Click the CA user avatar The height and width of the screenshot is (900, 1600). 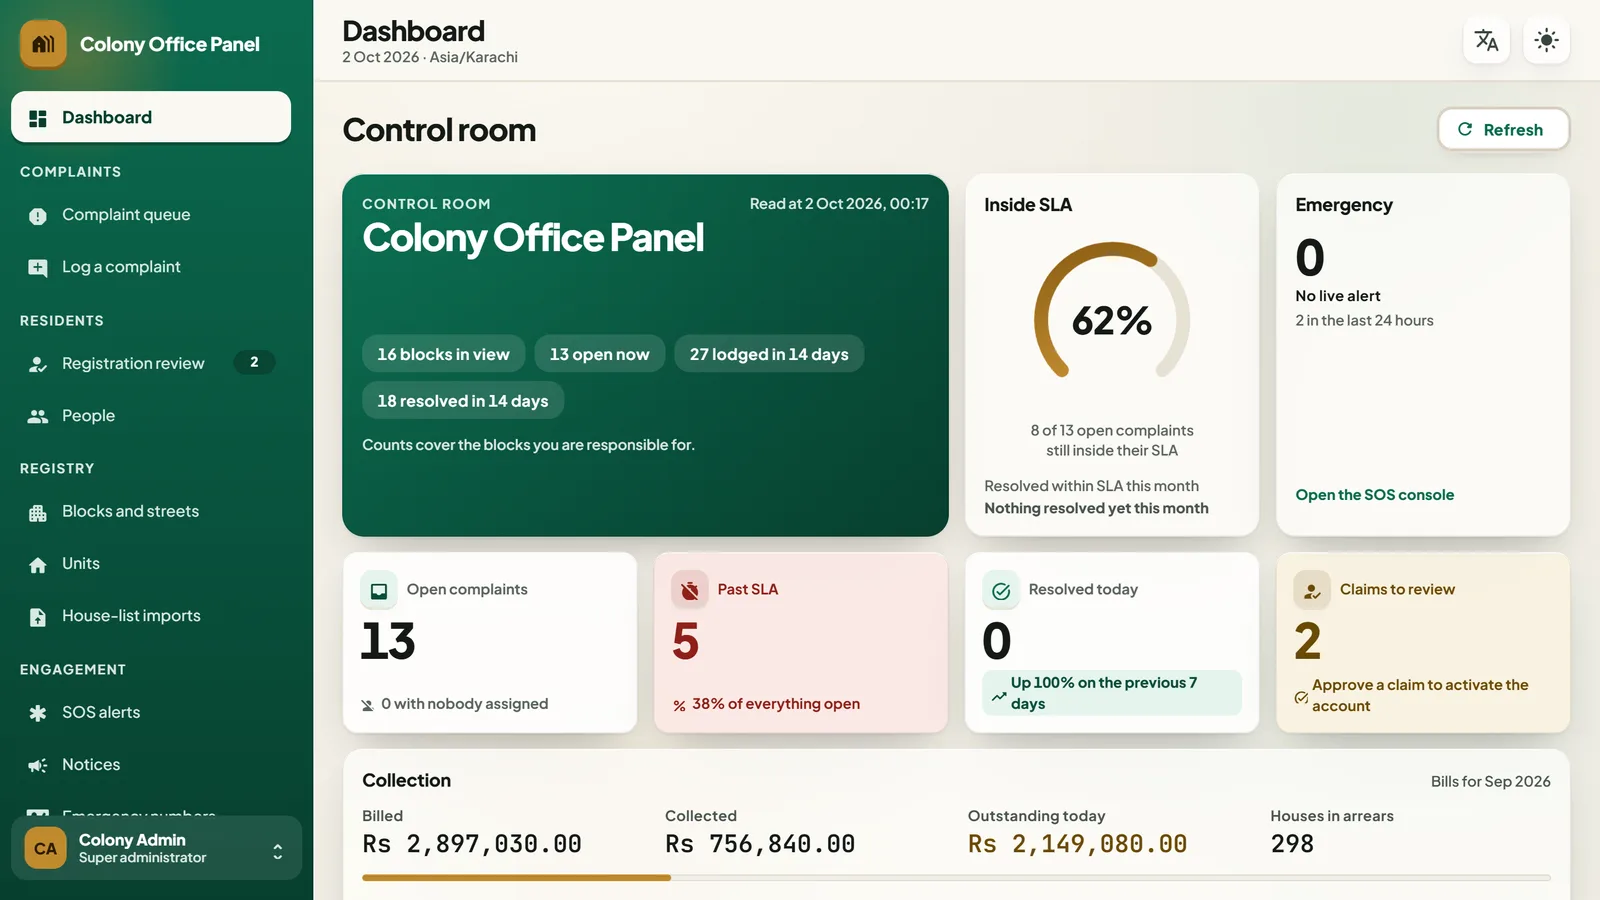click(45, 848)
